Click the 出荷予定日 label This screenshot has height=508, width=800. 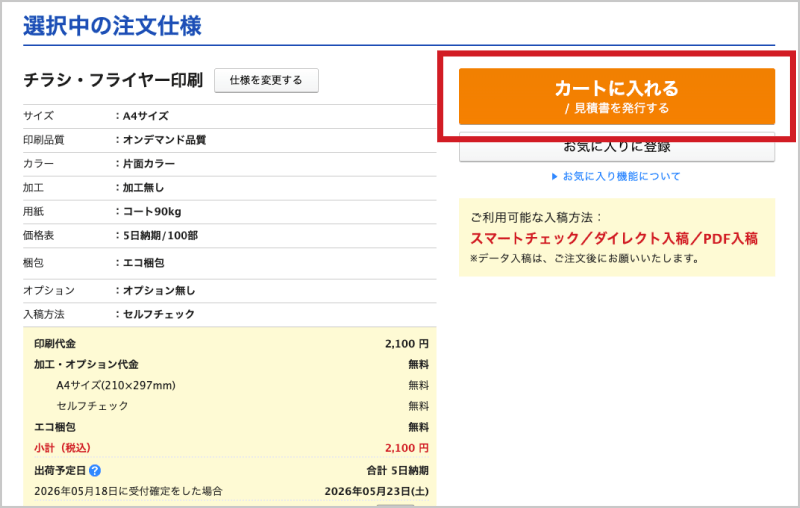click(x=60, y=471)
